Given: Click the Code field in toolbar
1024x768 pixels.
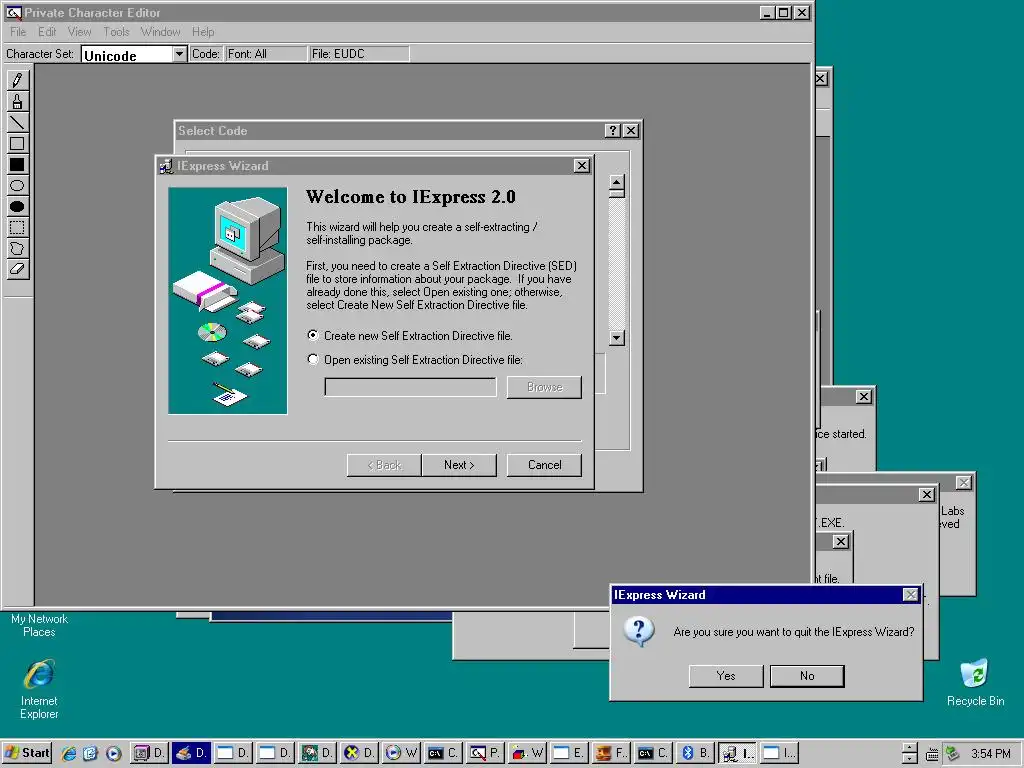Looking at the screenshot, I should coord(206,54).
